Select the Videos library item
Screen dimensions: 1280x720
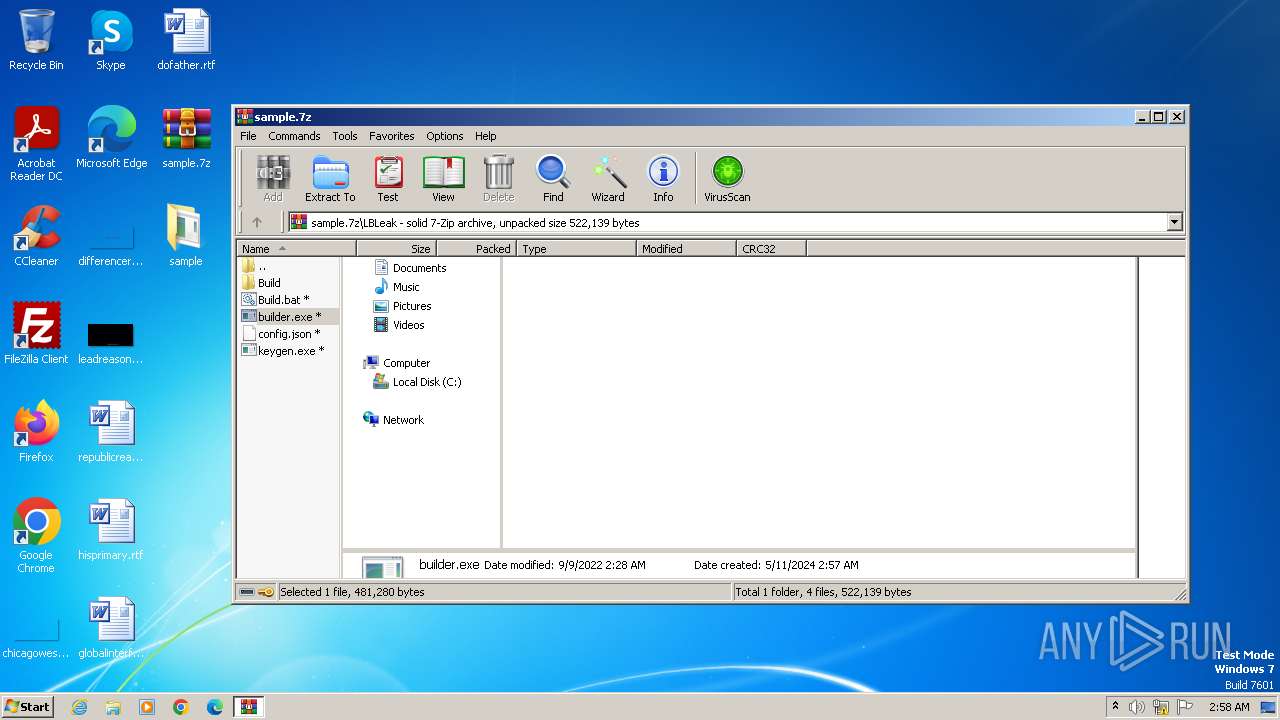pyautogui.click(x=399, y=325)
